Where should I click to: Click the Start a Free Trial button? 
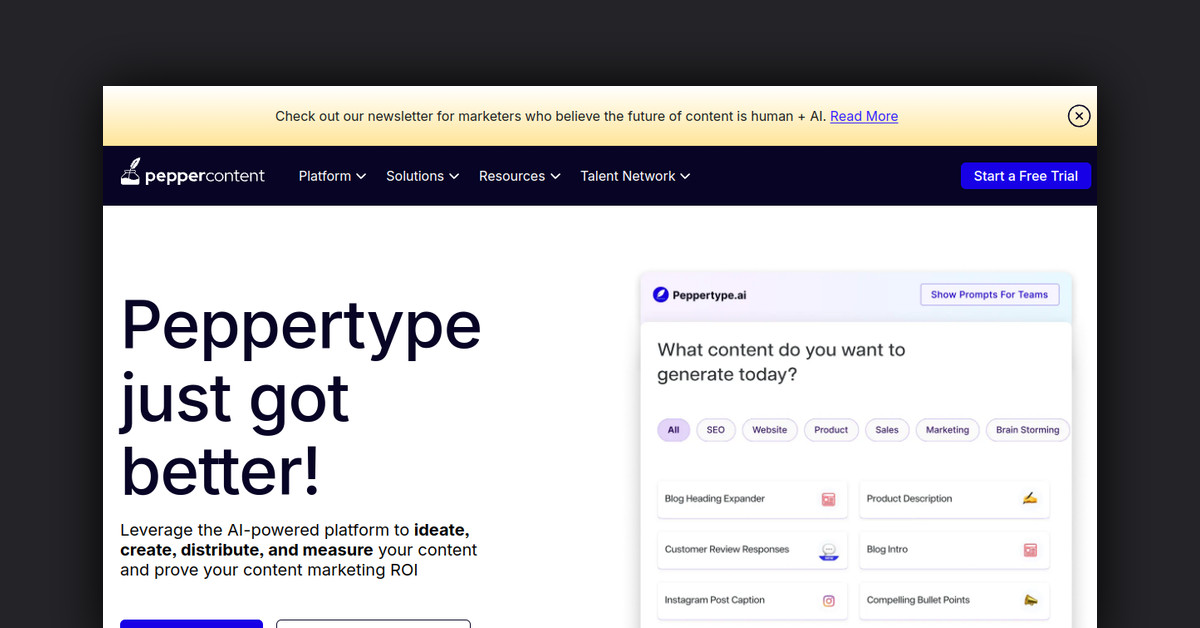pyautogui.click(x=1026, y=175)
